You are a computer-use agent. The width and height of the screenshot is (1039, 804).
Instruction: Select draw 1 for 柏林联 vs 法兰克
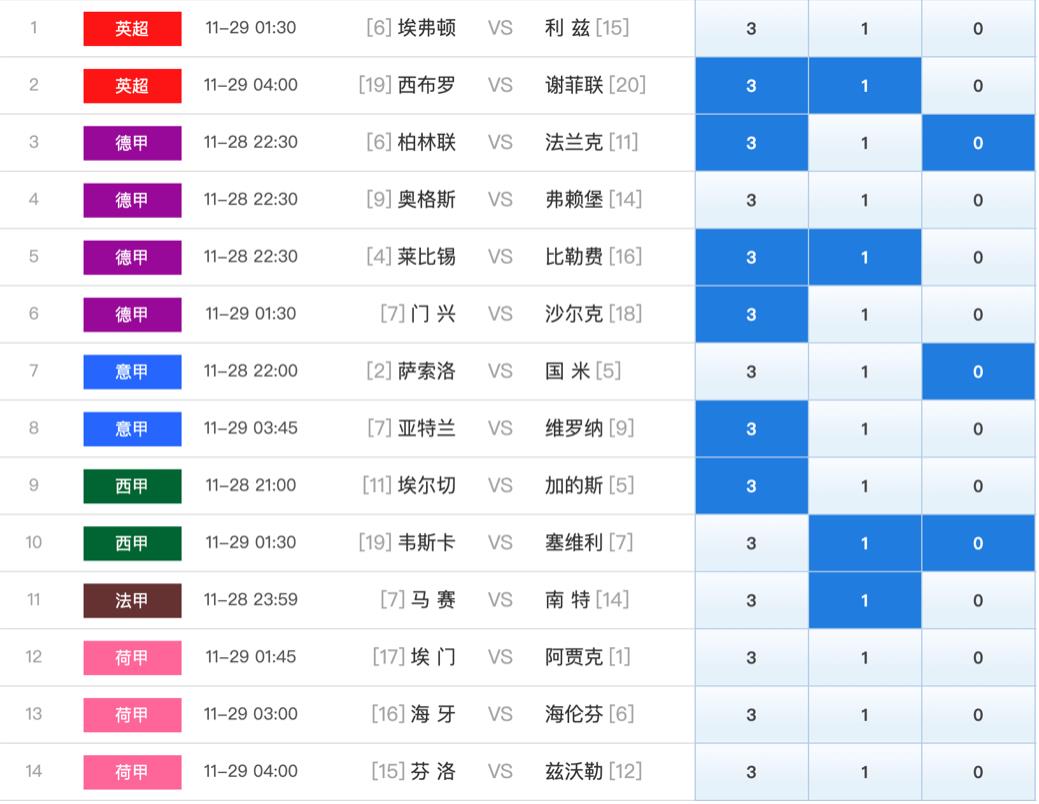865,143
